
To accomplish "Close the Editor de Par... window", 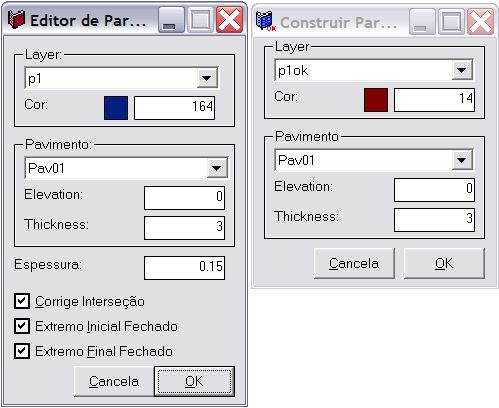I will [229, 20].
